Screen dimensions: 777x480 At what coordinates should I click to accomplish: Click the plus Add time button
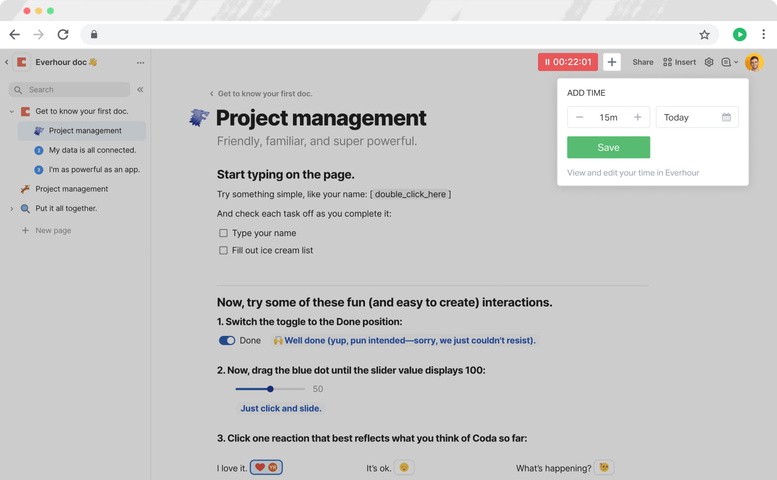coord(611,62)
